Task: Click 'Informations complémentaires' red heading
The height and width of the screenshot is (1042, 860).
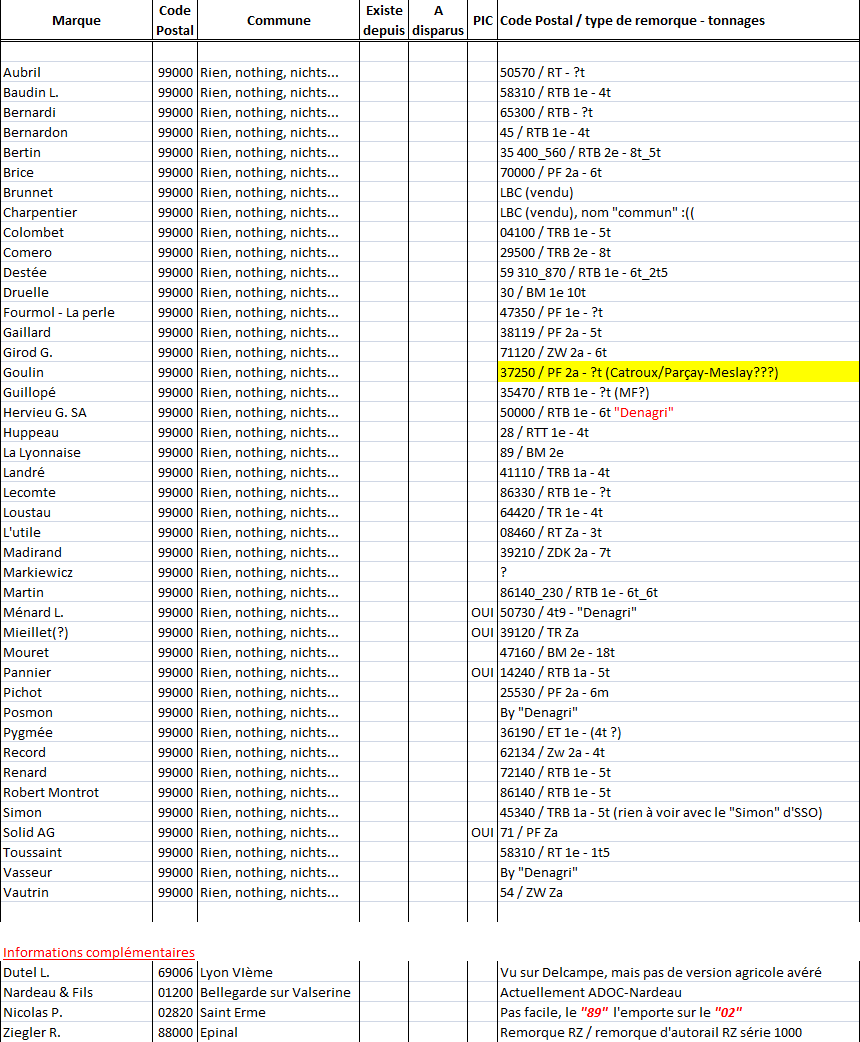Action: [x=98, y=952]
